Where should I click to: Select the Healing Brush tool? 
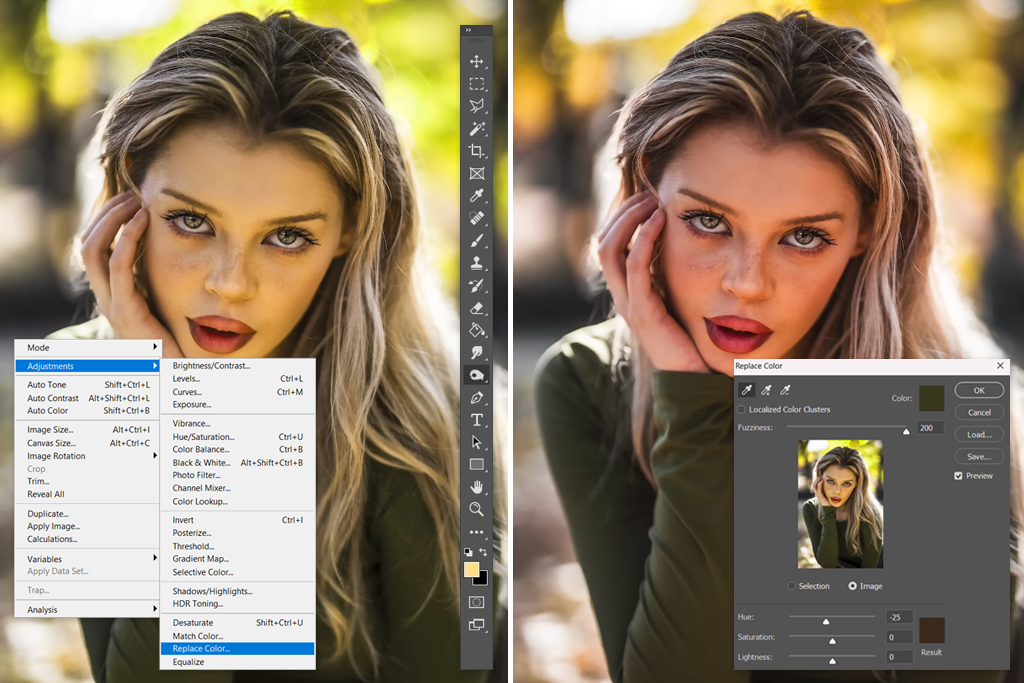tap(477, 217)
